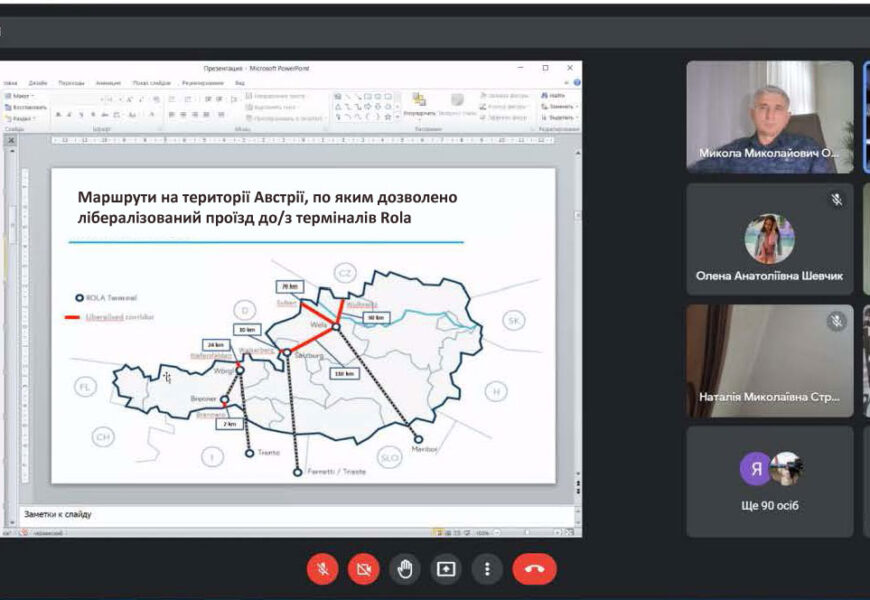Click the Заметки к слайду notes field
The image size is (870, 600).
pos(290,514)
